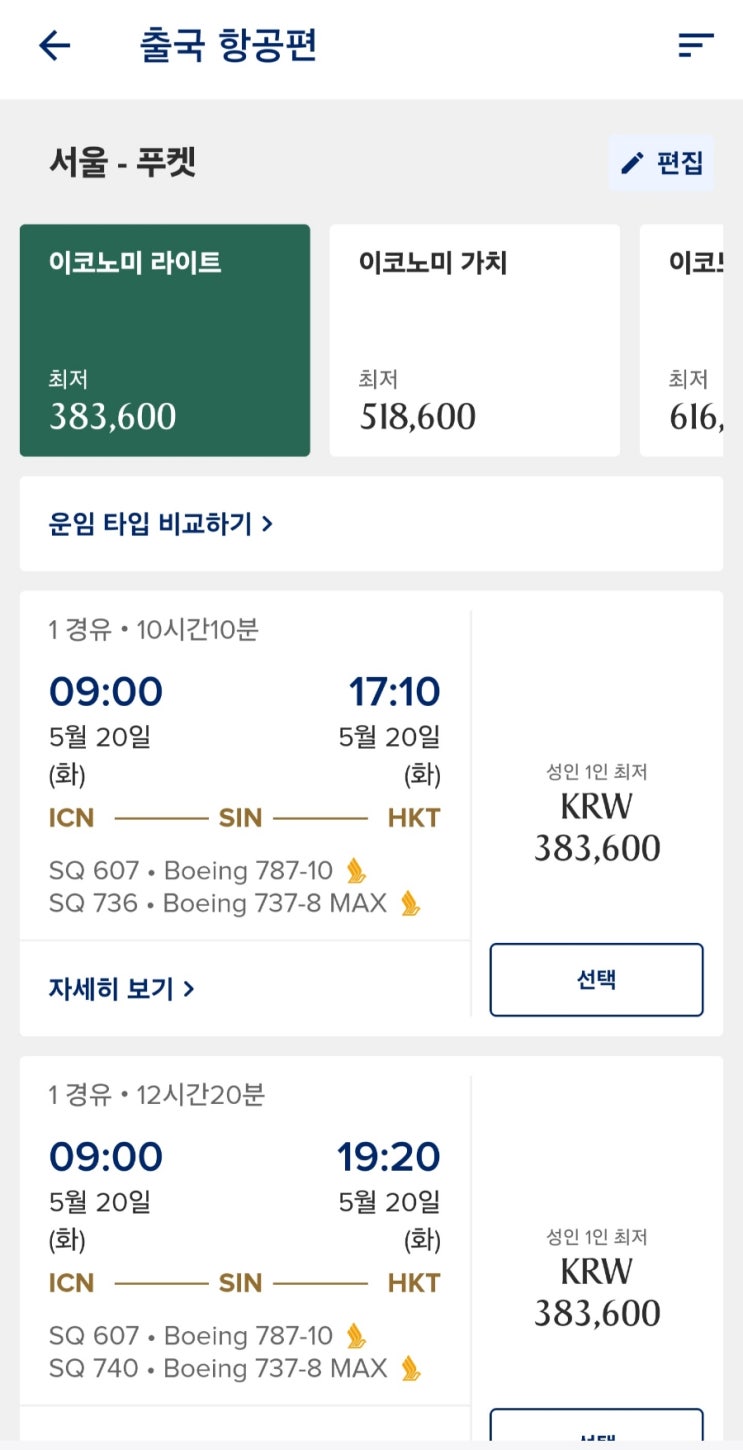The image size is (743, 1450).
Task: Tap SIN stopover label on second flight
Action: (x=241, y=1283)
